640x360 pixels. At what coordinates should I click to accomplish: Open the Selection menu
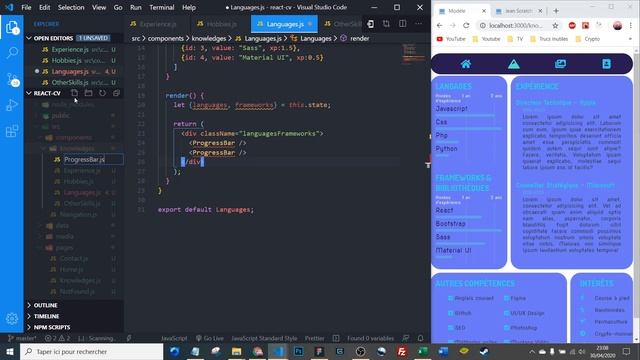pos(71,7)
